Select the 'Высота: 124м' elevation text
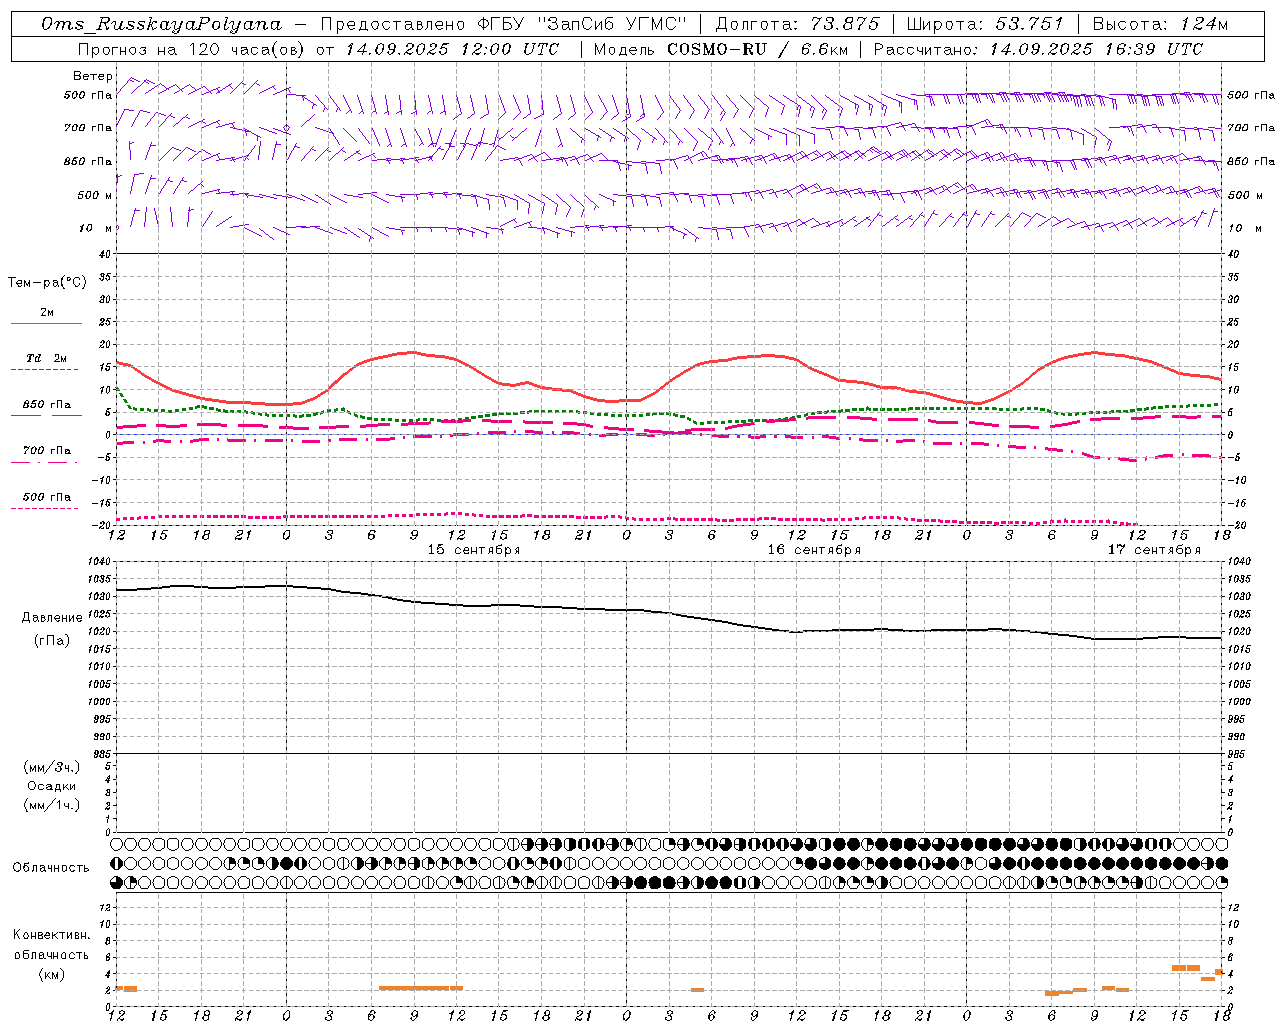The height and width of the screenshot is (1024, 1280). pyautogui.click(x=1159, y=24)
